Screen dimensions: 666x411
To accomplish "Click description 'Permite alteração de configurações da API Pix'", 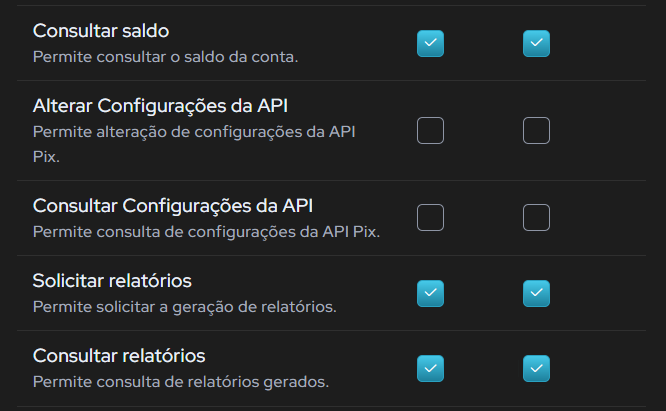I will click(194, 144).
